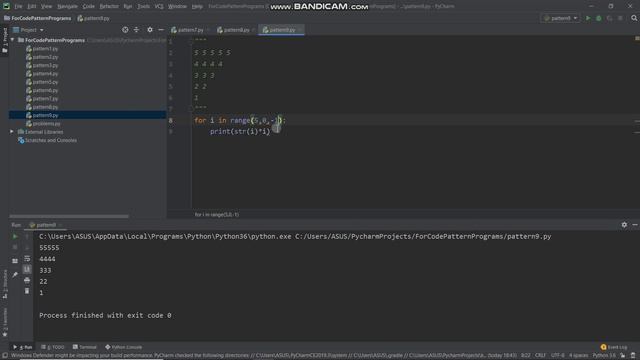Viewport: 640px width, 360px height.
Task: Open the VCS menu
Action: (159, 7)
